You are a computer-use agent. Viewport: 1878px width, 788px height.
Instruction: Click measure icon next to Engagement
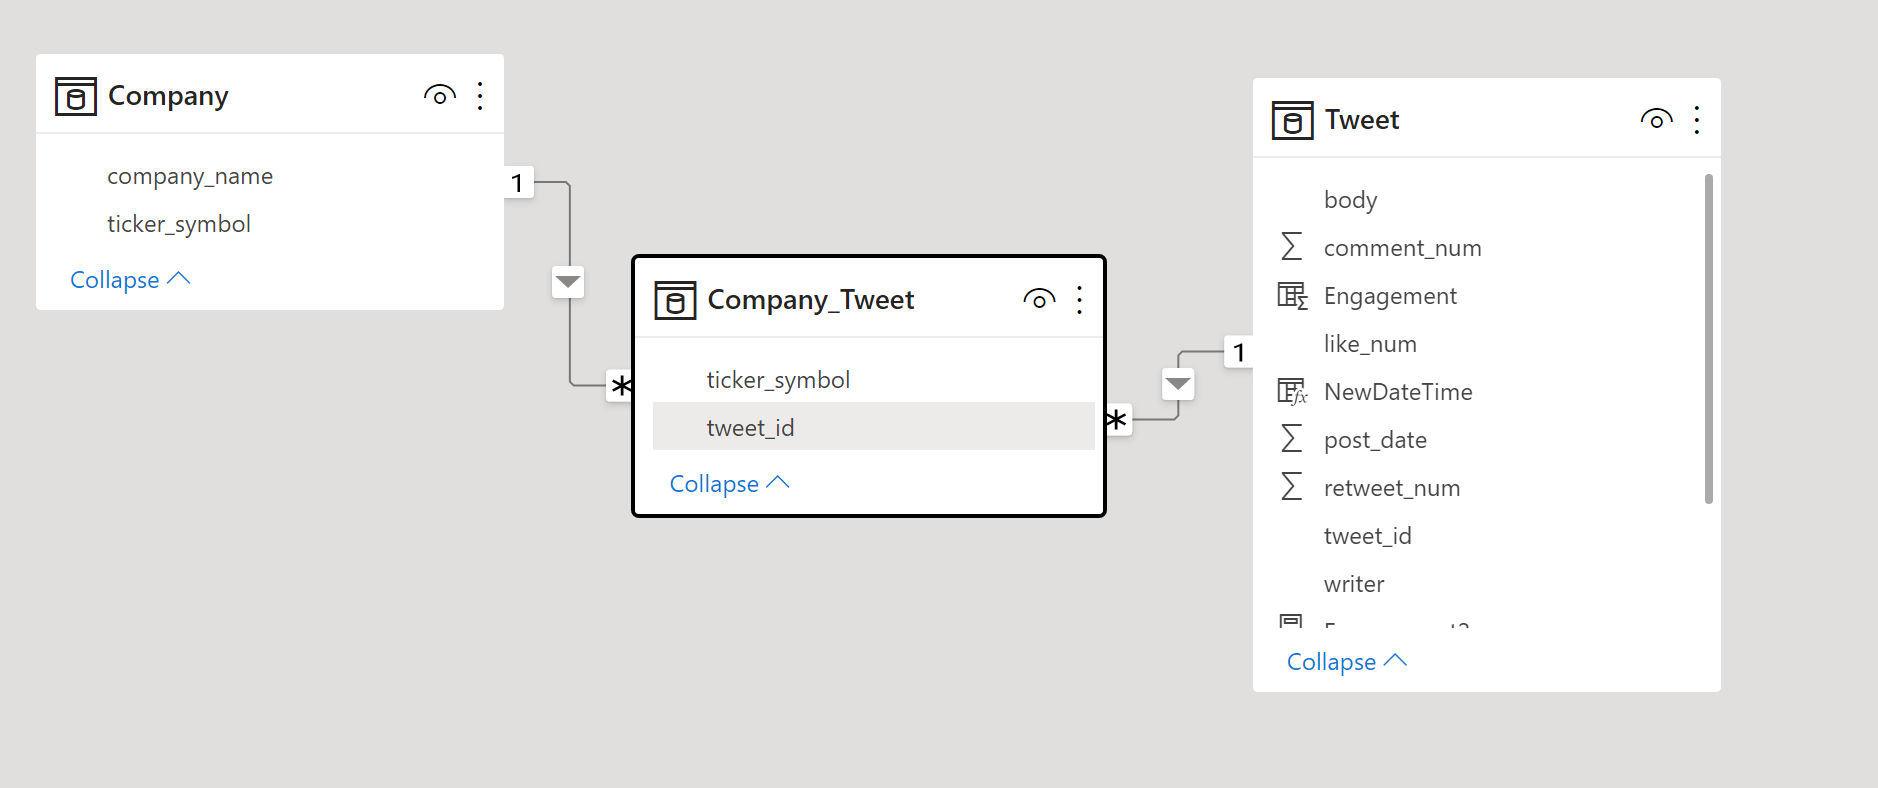[1292, 295]
